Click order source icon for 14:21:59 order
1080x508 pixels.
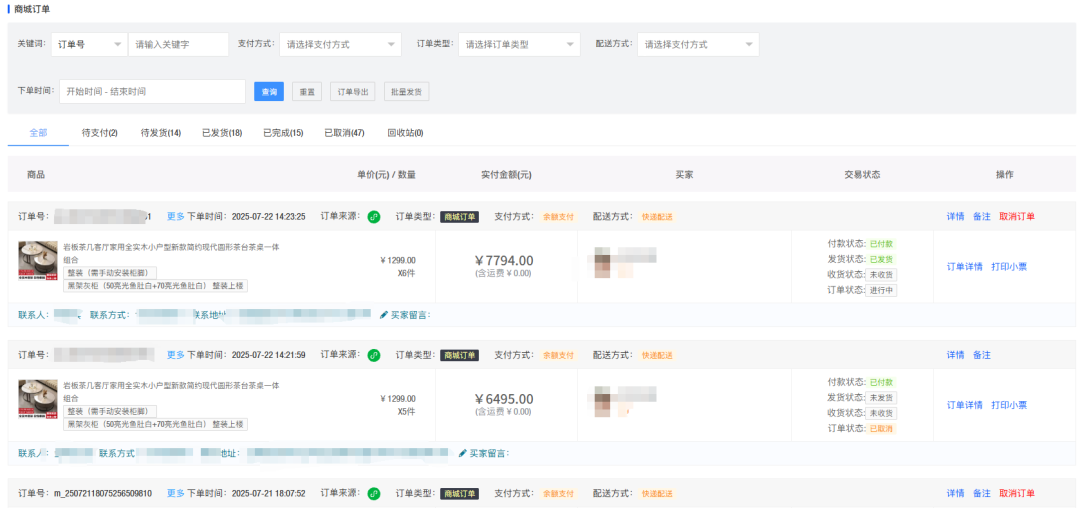tap(374, 355)
